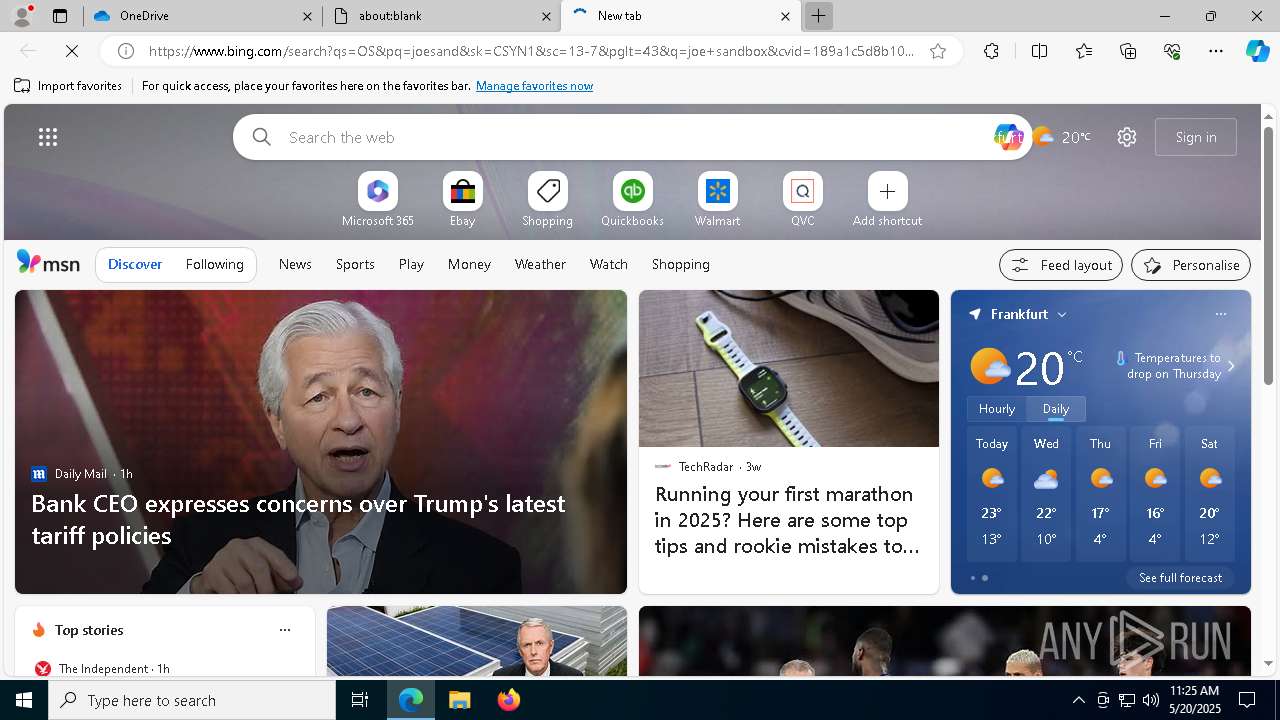
Task: Open the News category
Action: (295, 264)
